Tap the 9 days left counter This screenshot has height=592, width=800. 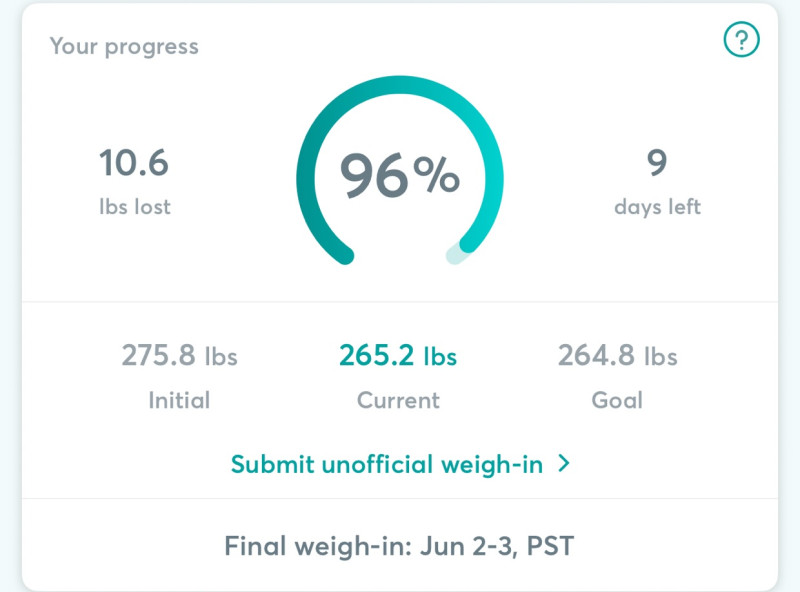click(x=657, y=163)
